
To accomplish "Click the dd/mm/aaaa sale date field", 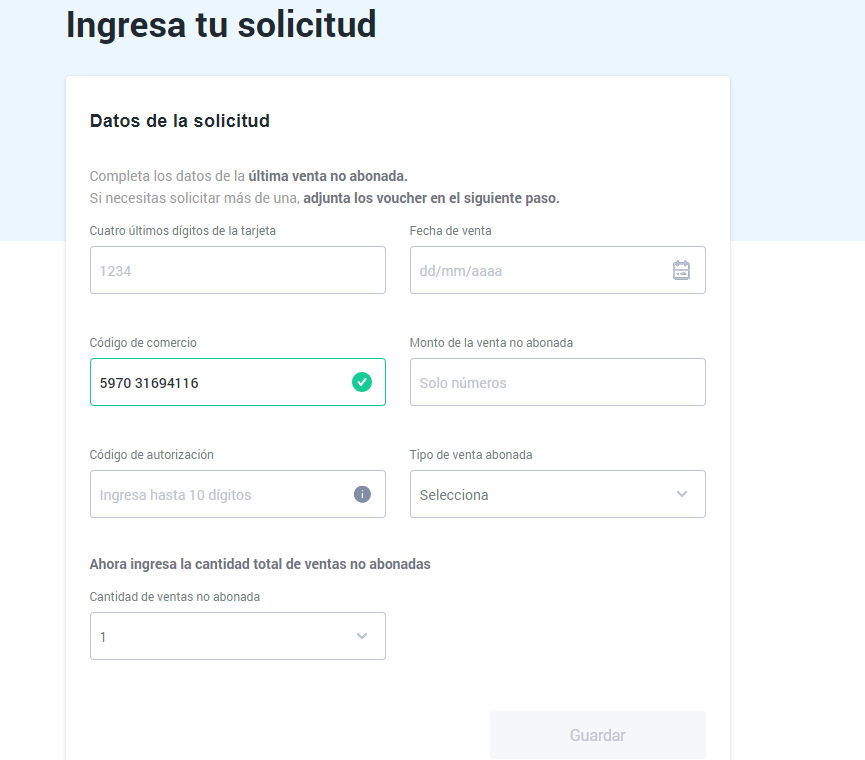I will pyautogui.click(x=558, y=270).
